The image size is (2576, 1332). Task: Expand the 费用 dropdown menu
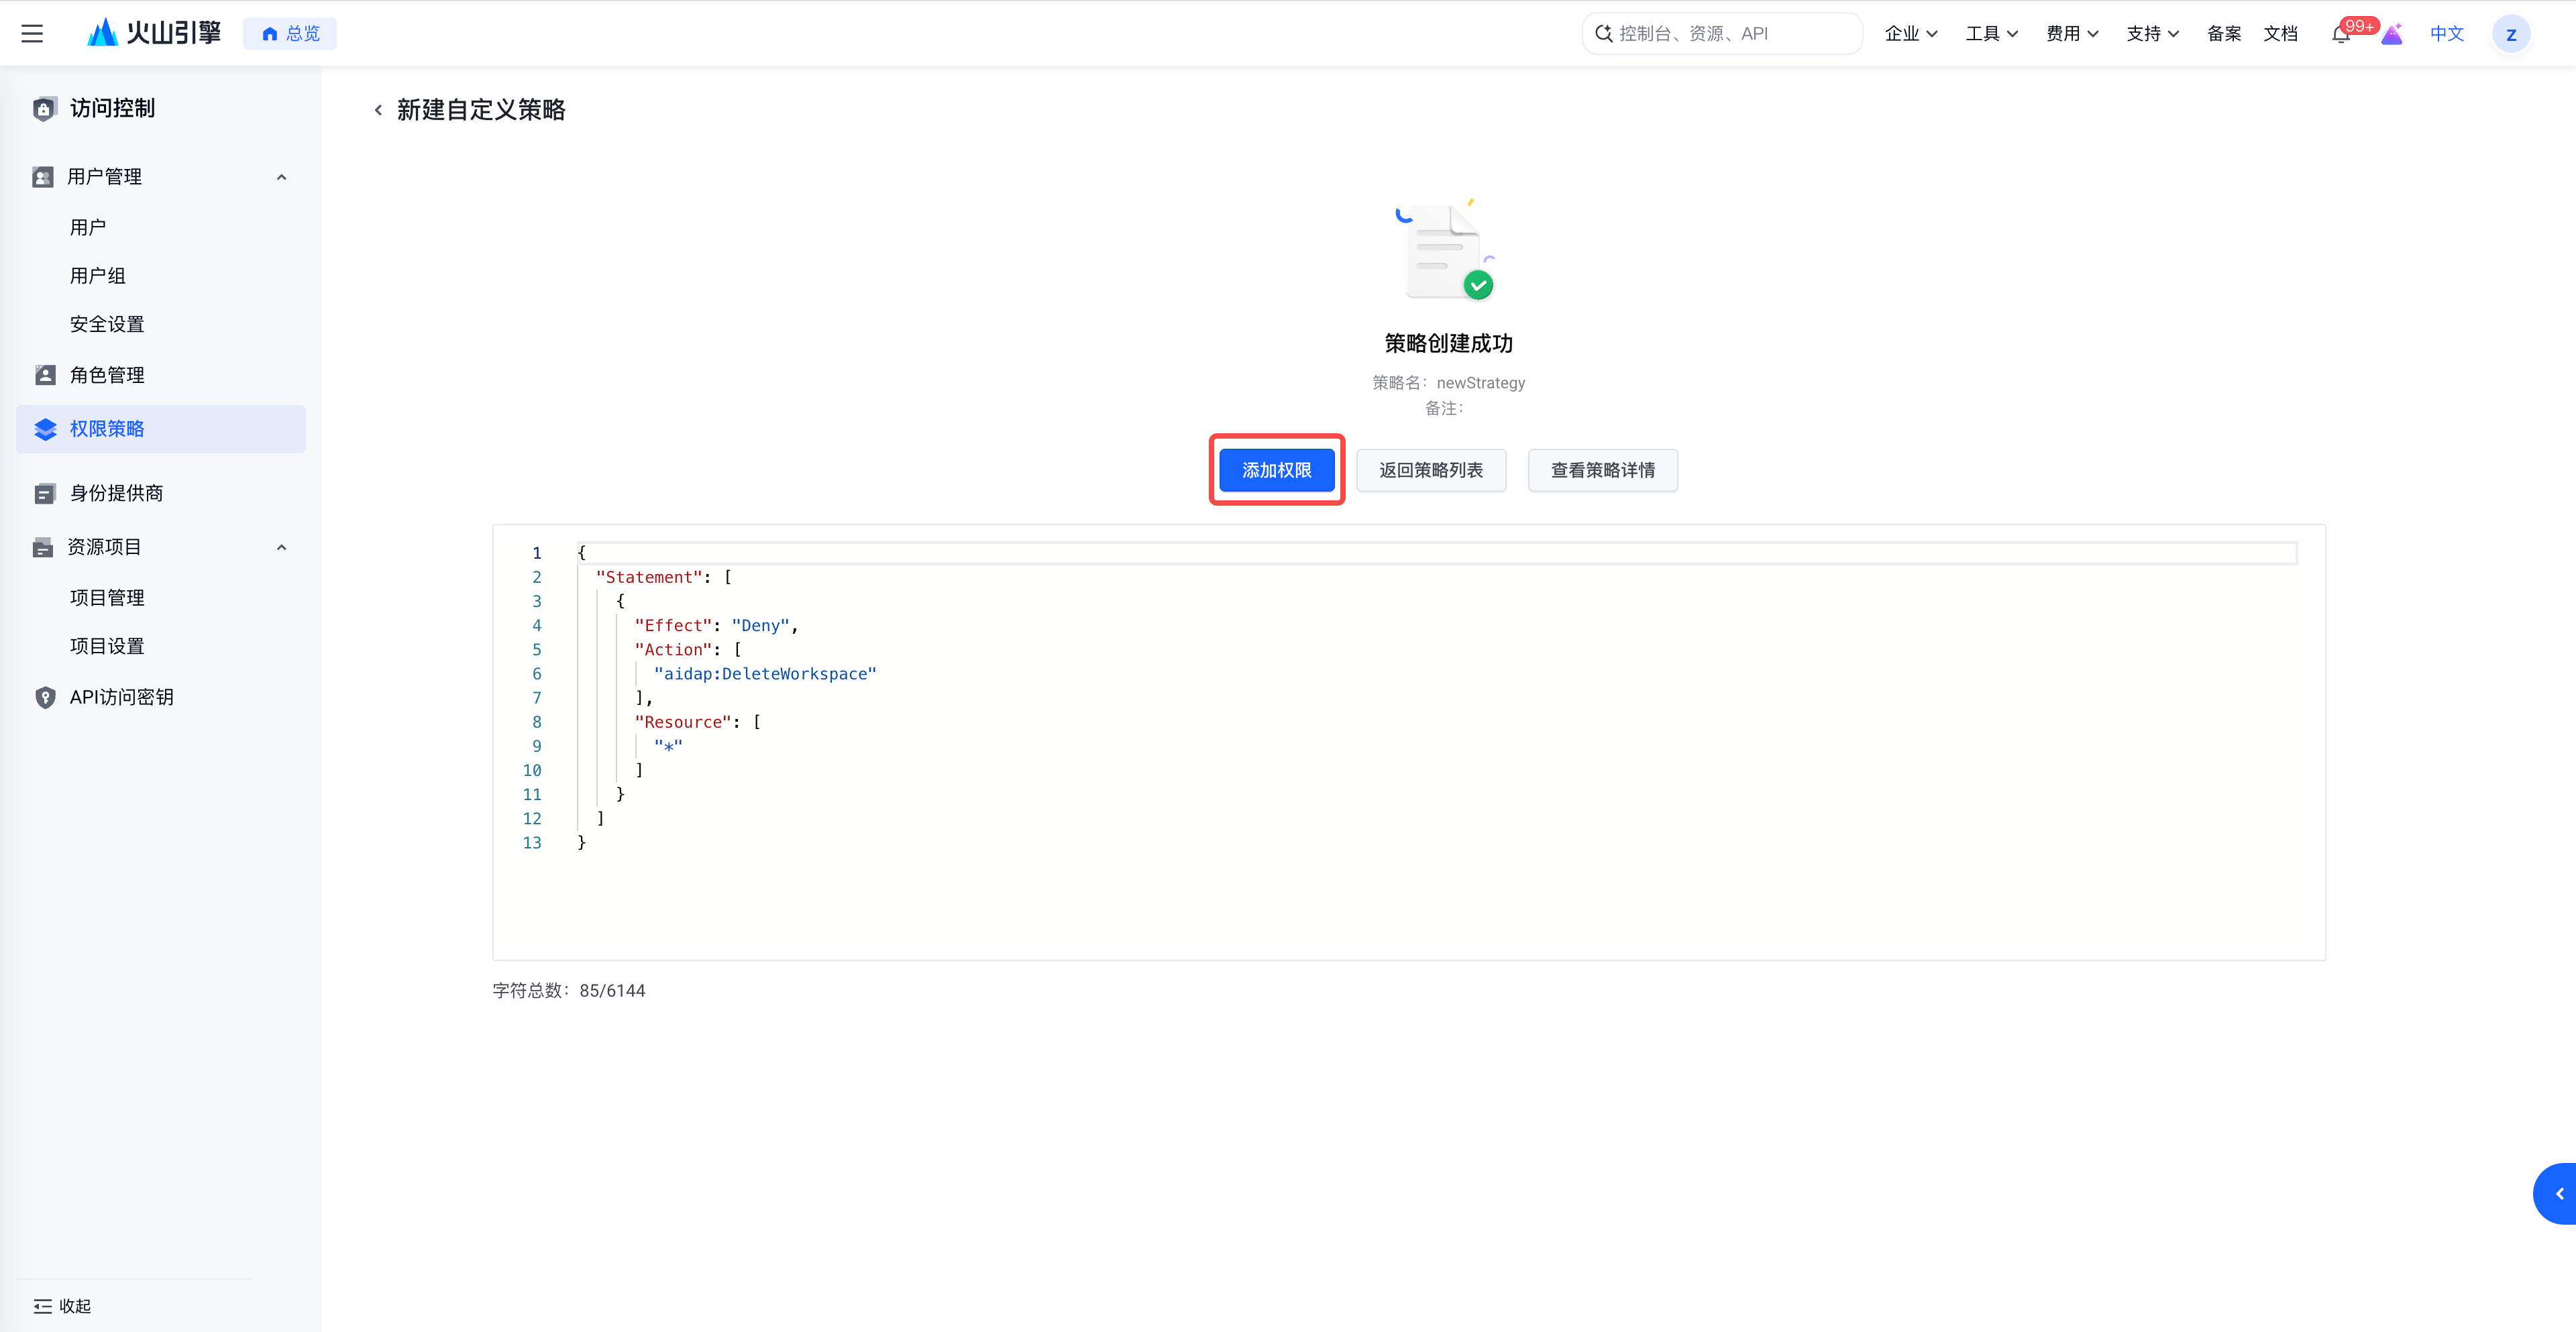2072,34
